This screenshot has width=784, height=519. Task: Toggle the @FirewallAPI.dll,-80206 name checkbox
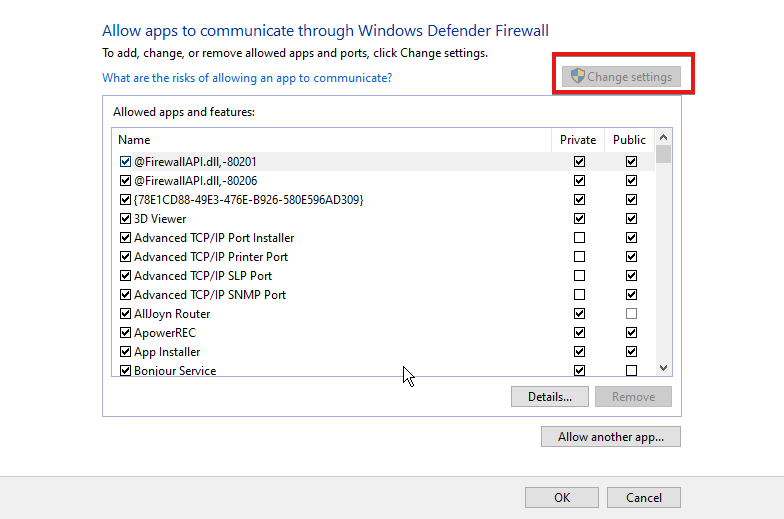click(x=125, y=180)
